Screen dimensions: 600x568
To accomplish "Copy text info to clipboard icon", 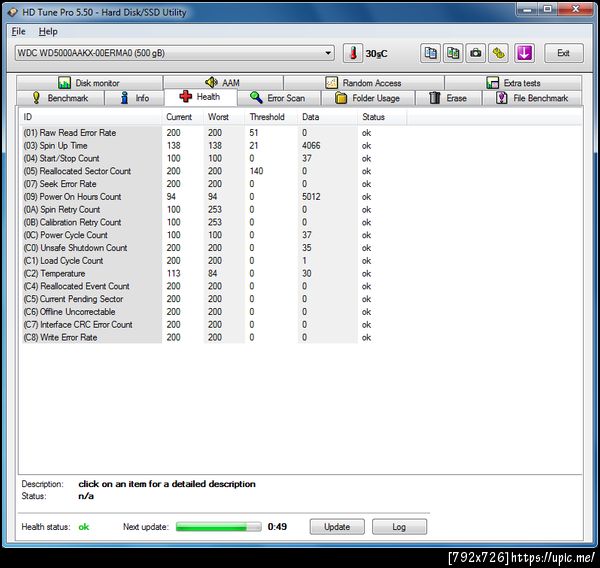I will pyautogui.click(x=430, y=53).
